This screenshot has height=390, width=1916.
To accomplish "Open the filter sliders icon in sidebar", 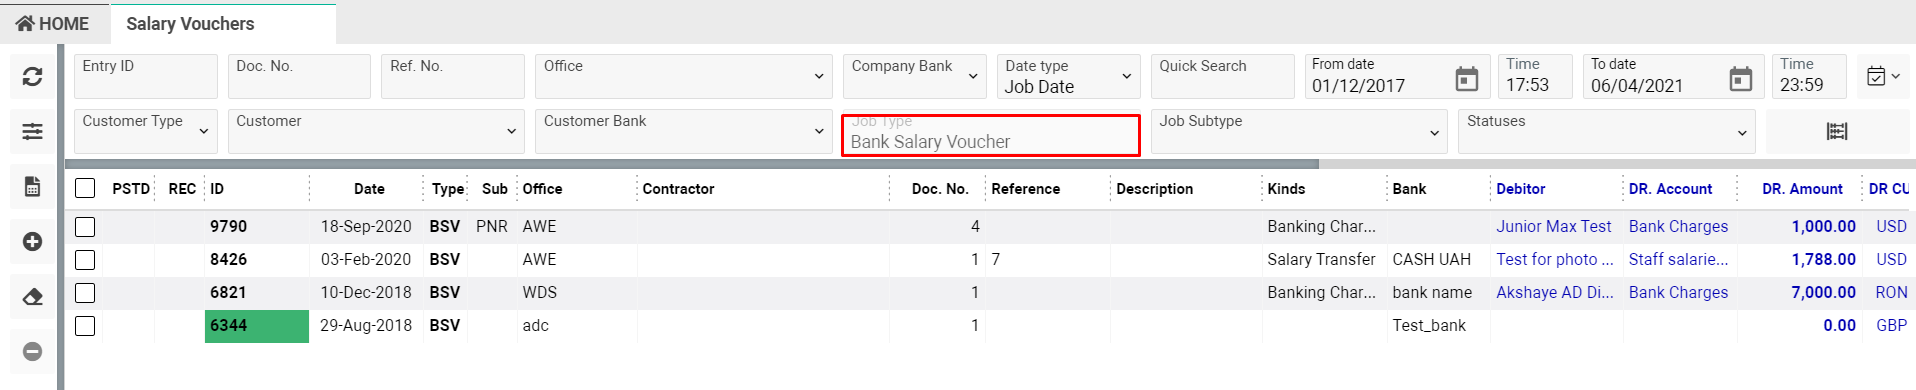I will (x=32, y=131).
